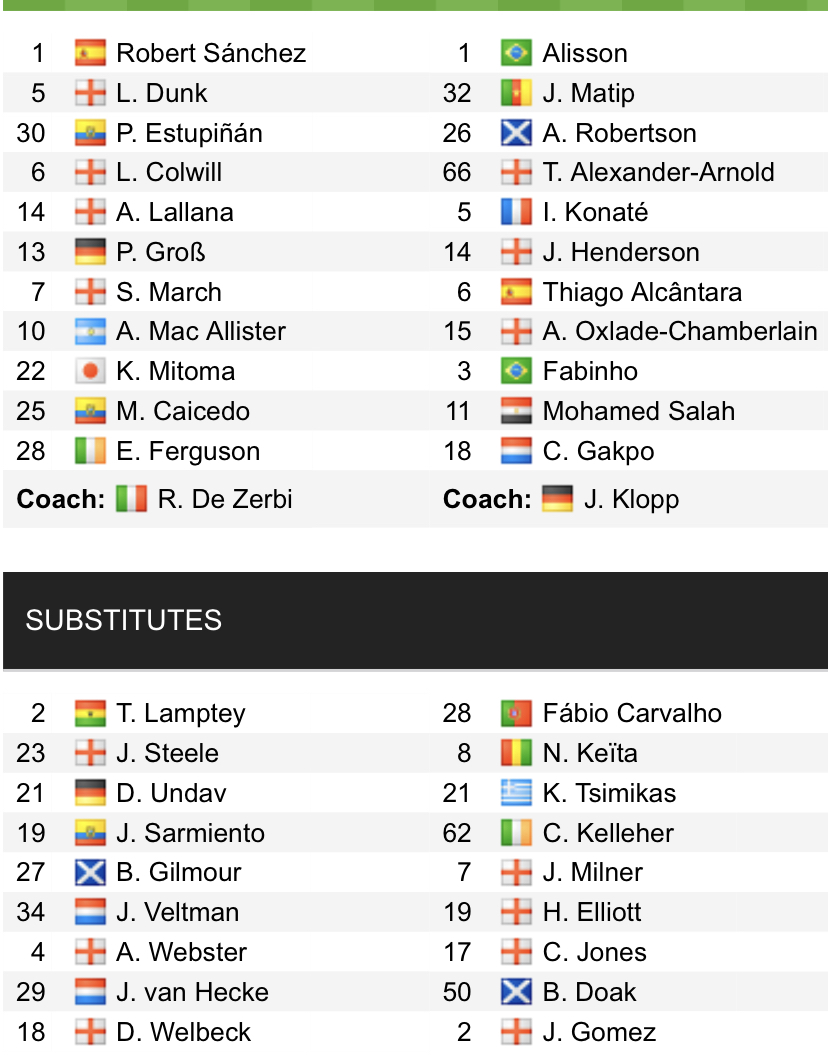The height and width of the screenshot is (1064, 828).
Task: Open substitute D. Welbeck
Action: tap(184, 1032)
